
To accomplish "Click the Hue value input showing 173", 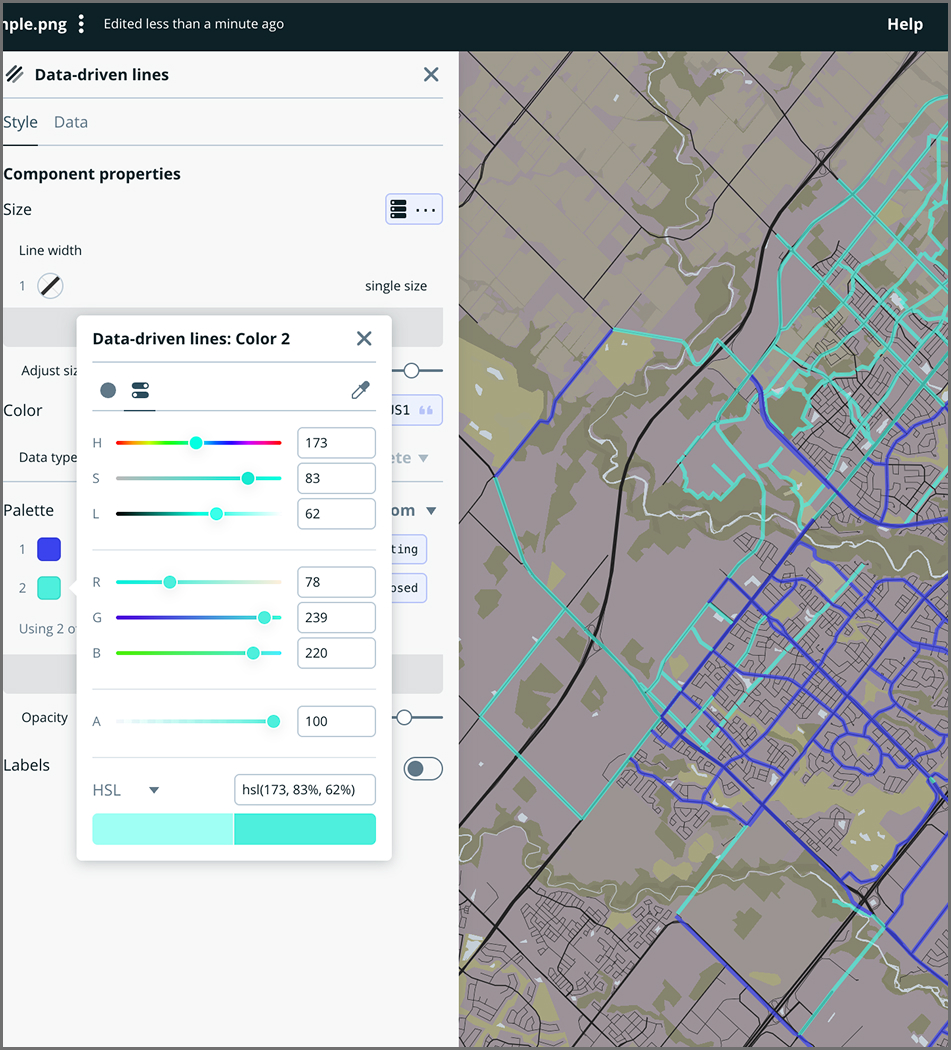I will tap(336, 442).
